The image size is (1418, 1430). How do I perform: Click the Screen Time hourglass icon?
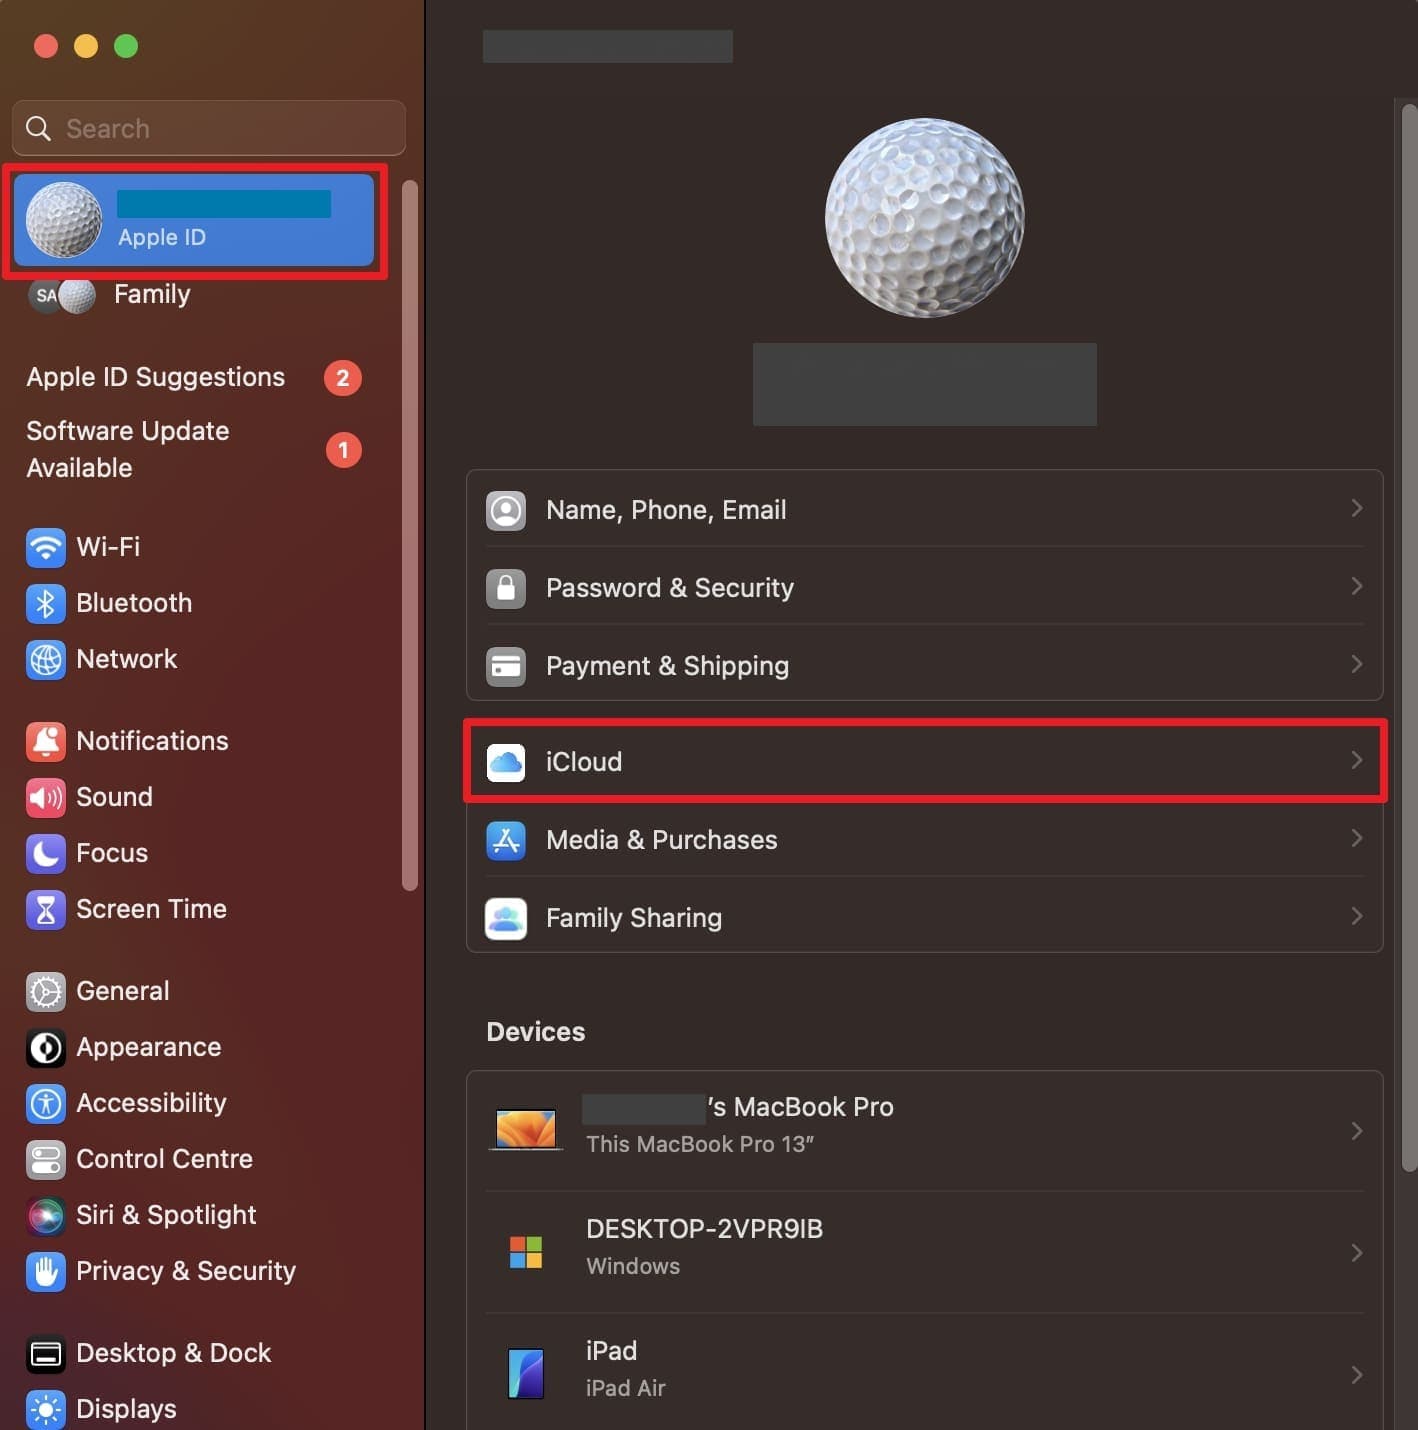click(46, 909)
